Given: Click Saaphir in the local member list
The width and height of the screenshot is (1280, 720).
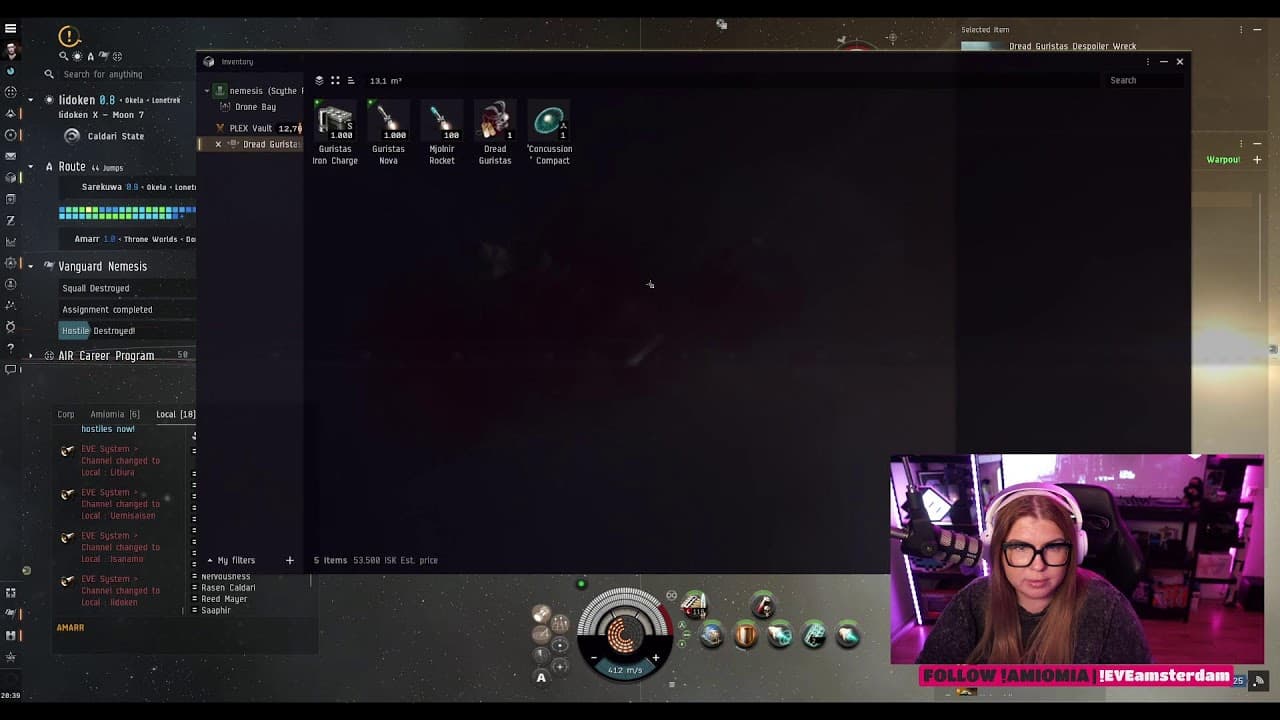Looking at the screenshot, I should click(216, 610).
